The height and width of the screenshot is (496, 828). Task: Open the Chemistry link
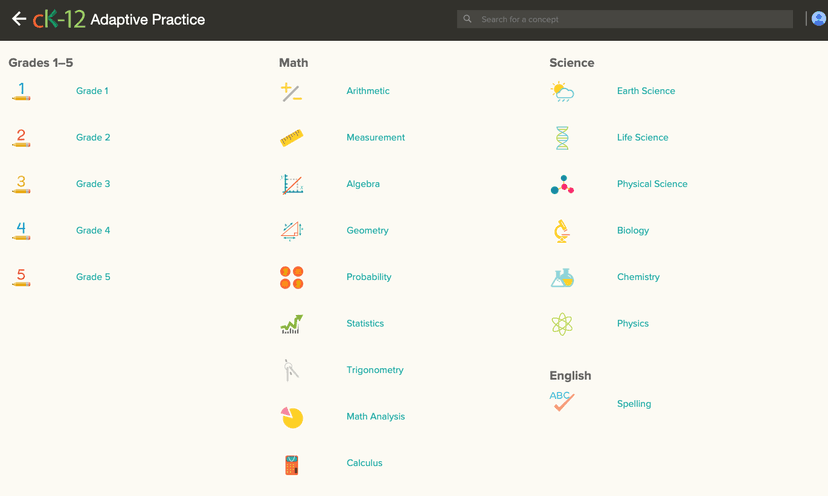click(638, 277)
